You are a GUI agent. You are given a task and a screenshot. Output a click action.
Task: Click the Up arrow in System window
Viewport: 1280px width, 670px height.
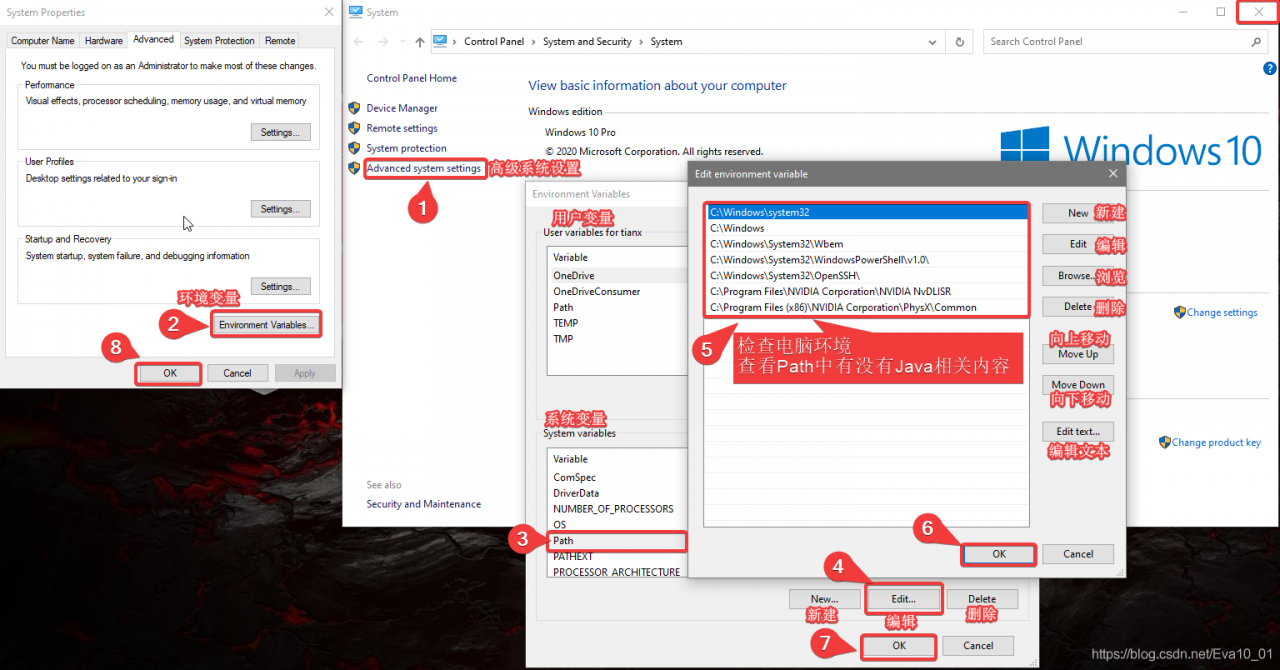[419, 42]
